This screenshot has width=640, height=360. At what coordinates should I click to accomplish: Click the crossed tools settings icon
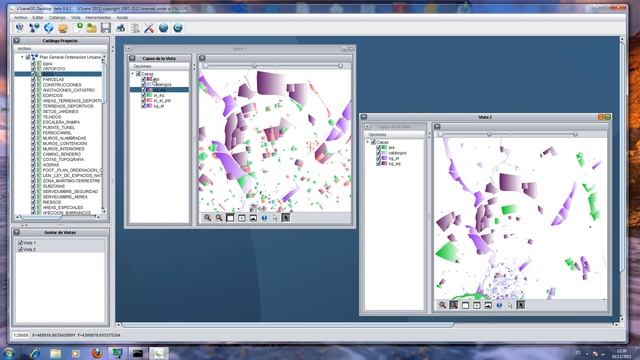[x=149, y=28]
